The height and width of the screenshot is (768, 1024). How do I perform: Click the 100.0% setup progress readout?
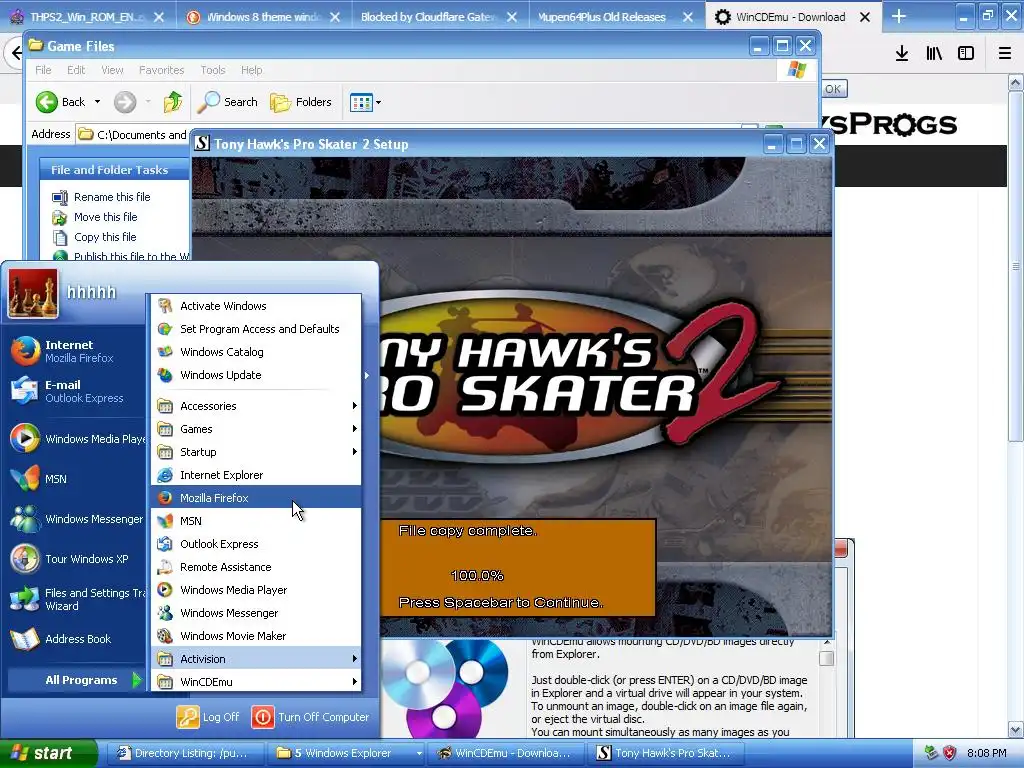point(477,575)
